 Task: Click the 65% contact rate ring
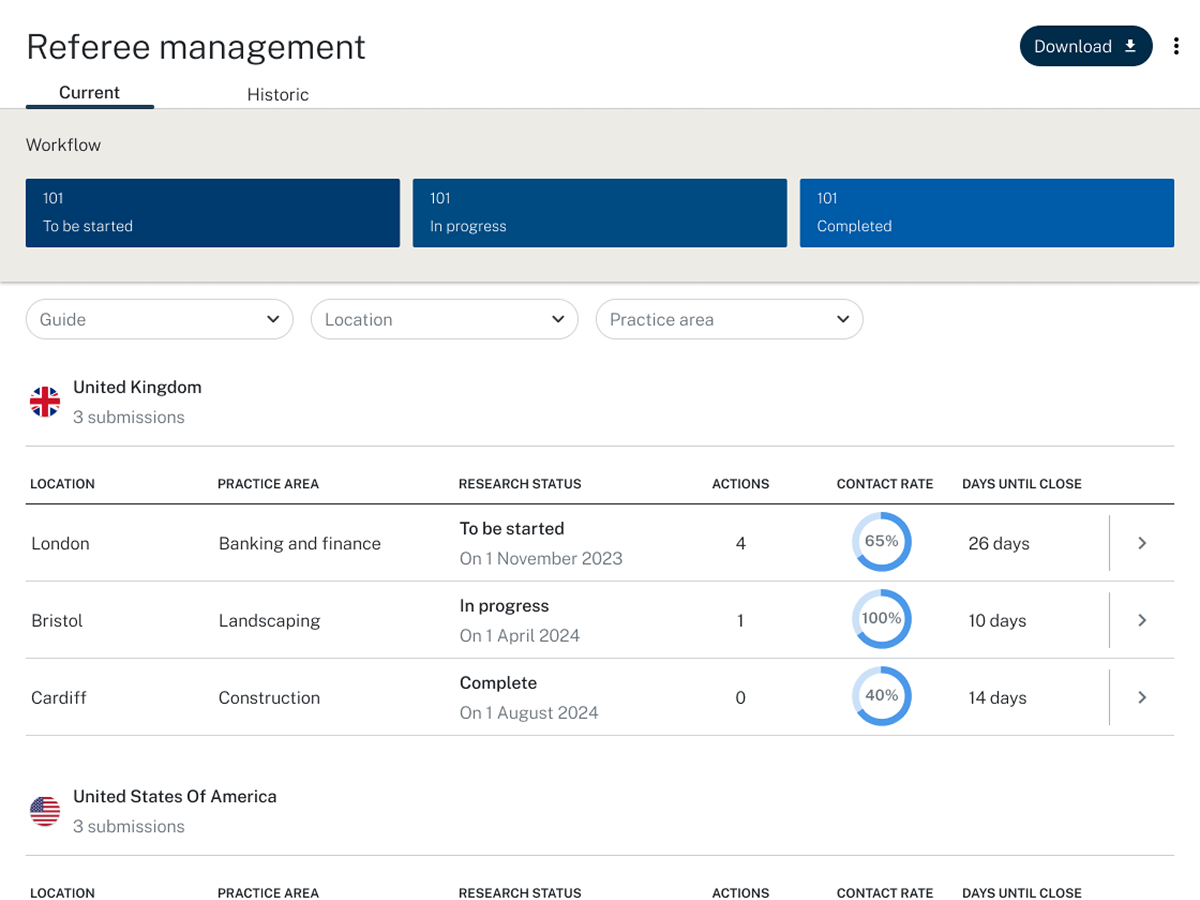881,542
